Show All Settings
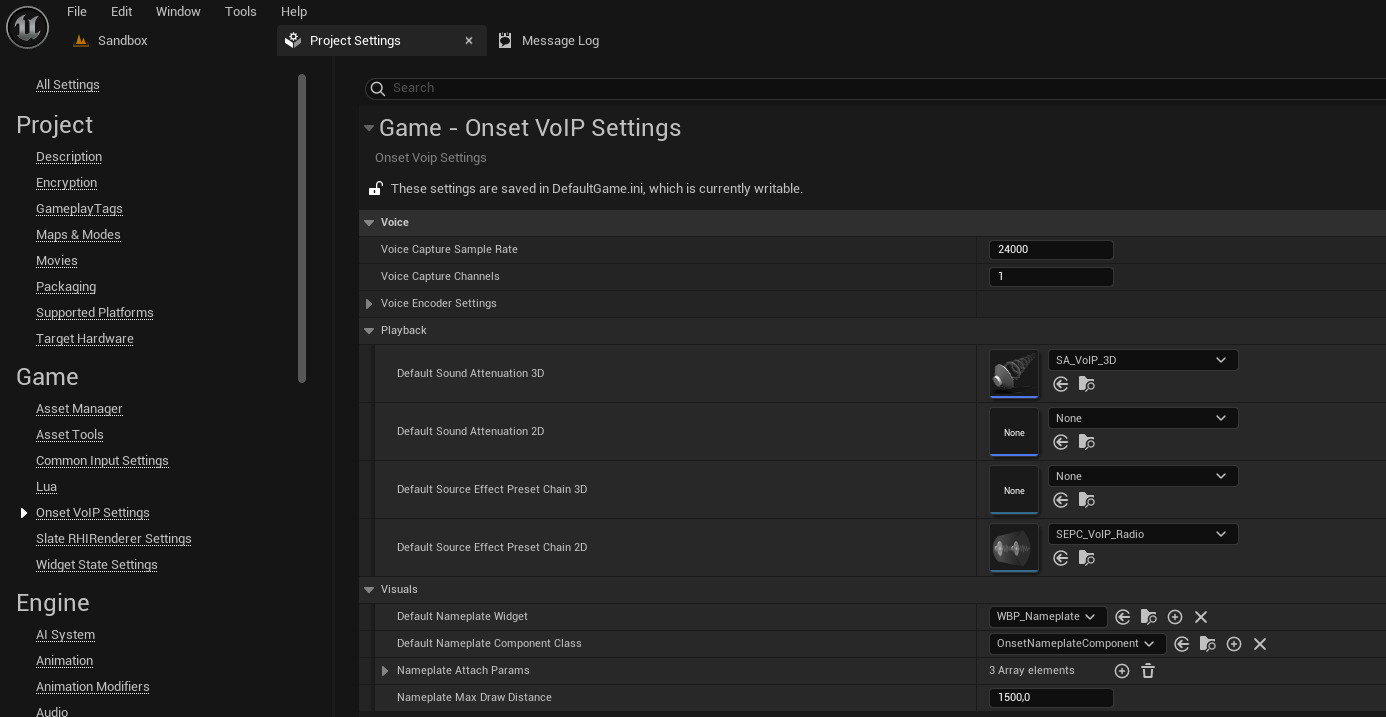The image size is (1386, 717). click(x=68, y=85)
